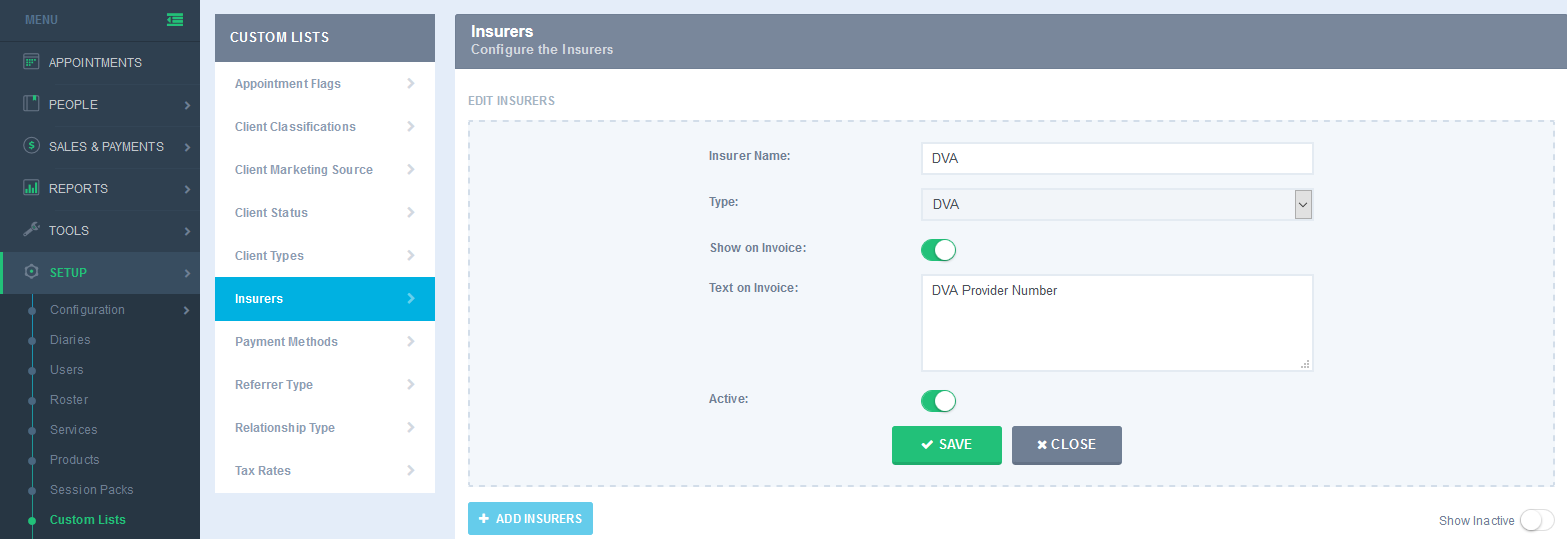Expand the People menu arrow
Screen dimensions: 1567x539
(x=187, y=105)
